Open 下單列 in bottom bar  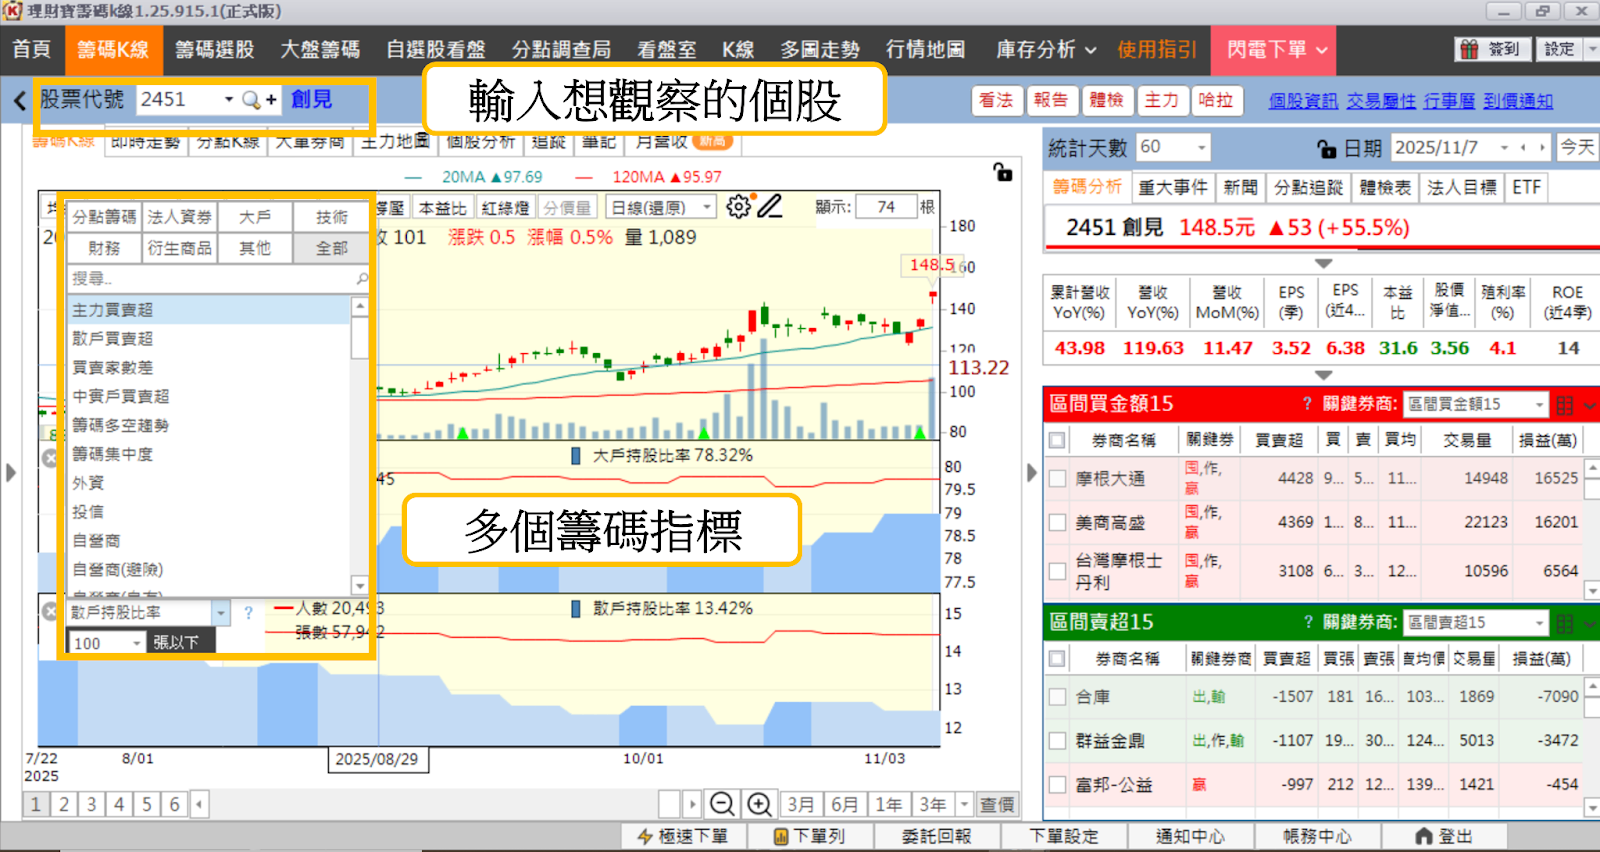coord(809,836)
